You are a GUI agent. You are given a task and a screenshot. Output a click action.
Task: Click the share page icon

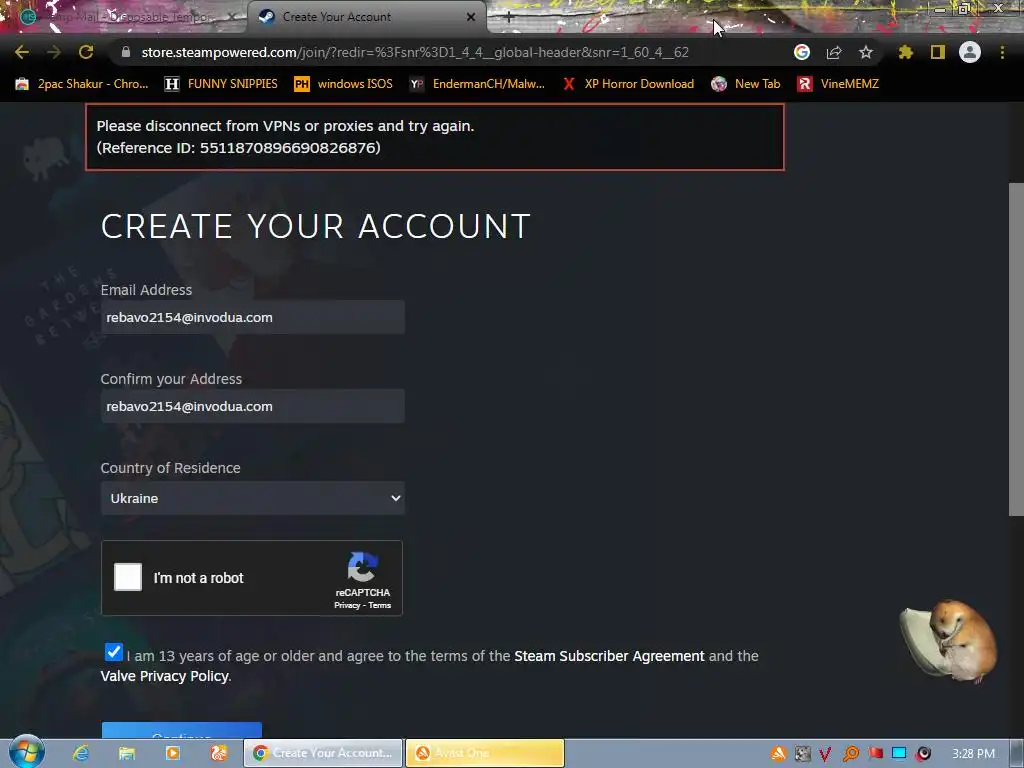pyautogui.click(x=834, y=52)
